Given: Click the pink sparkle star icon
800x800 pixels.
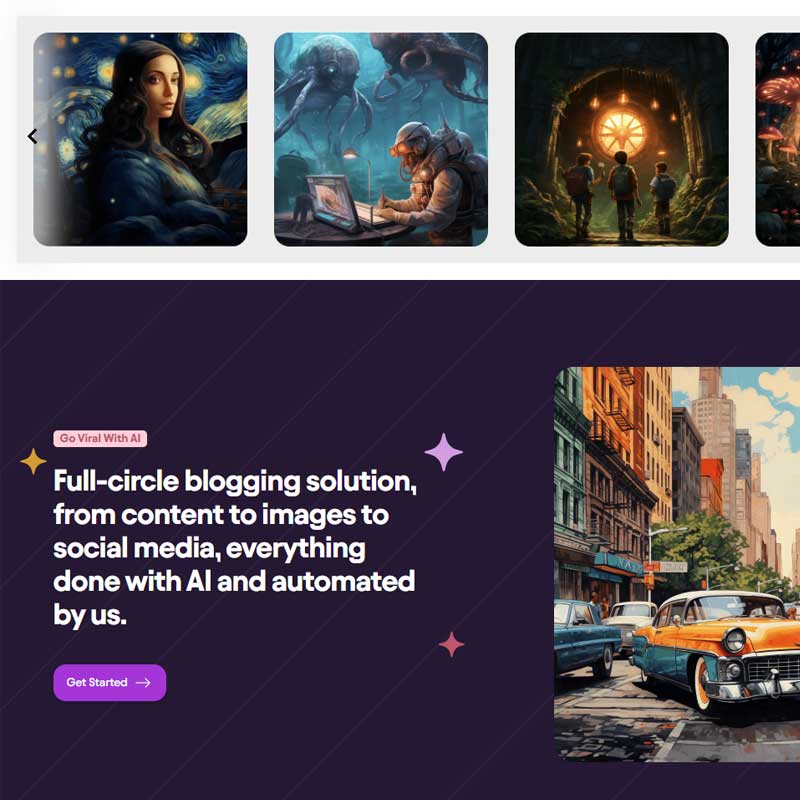Looking at the screenshot, I should pos(452,644).
